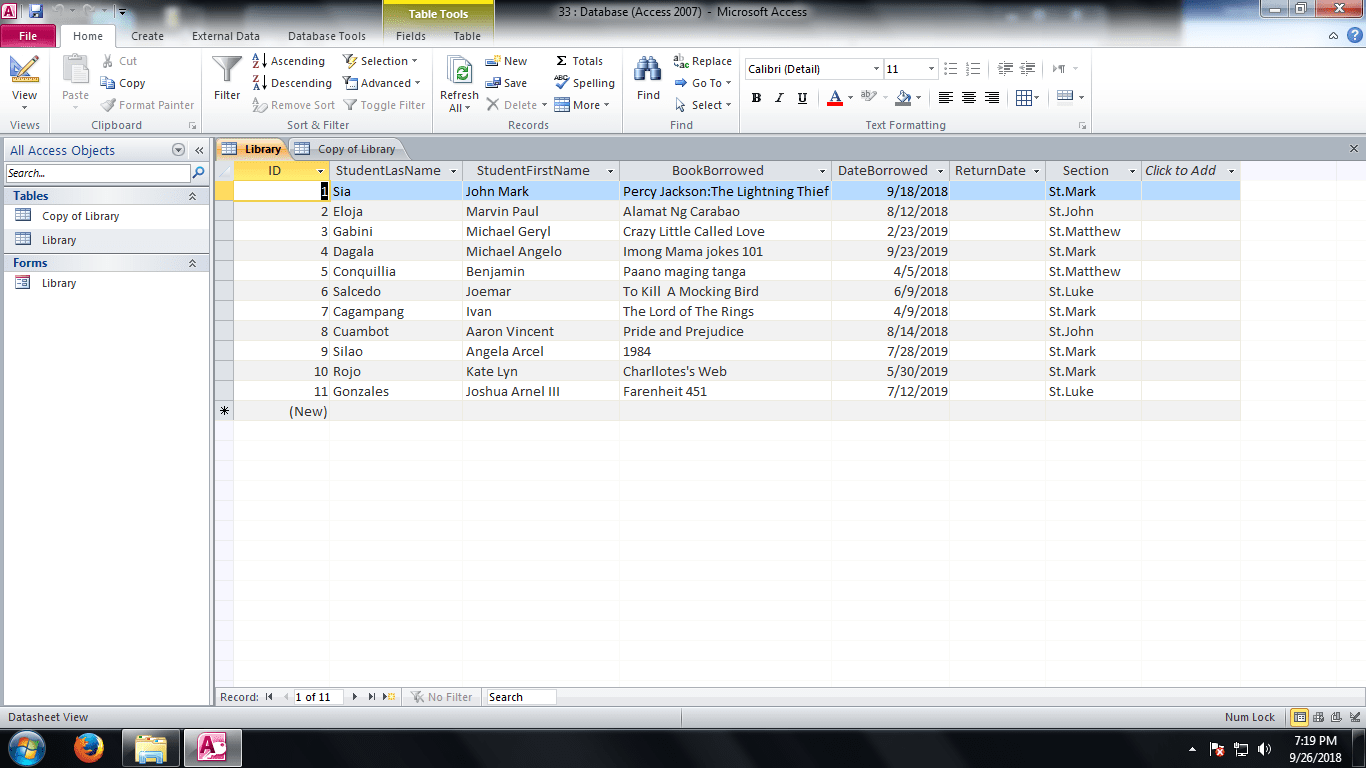
Task: Create a New record
Action: [x=506, y=61]
